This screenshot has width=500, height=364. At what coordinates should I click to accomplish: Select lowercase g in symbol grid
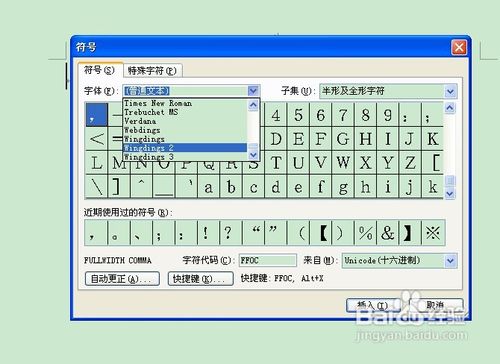[x=343, y=187]
